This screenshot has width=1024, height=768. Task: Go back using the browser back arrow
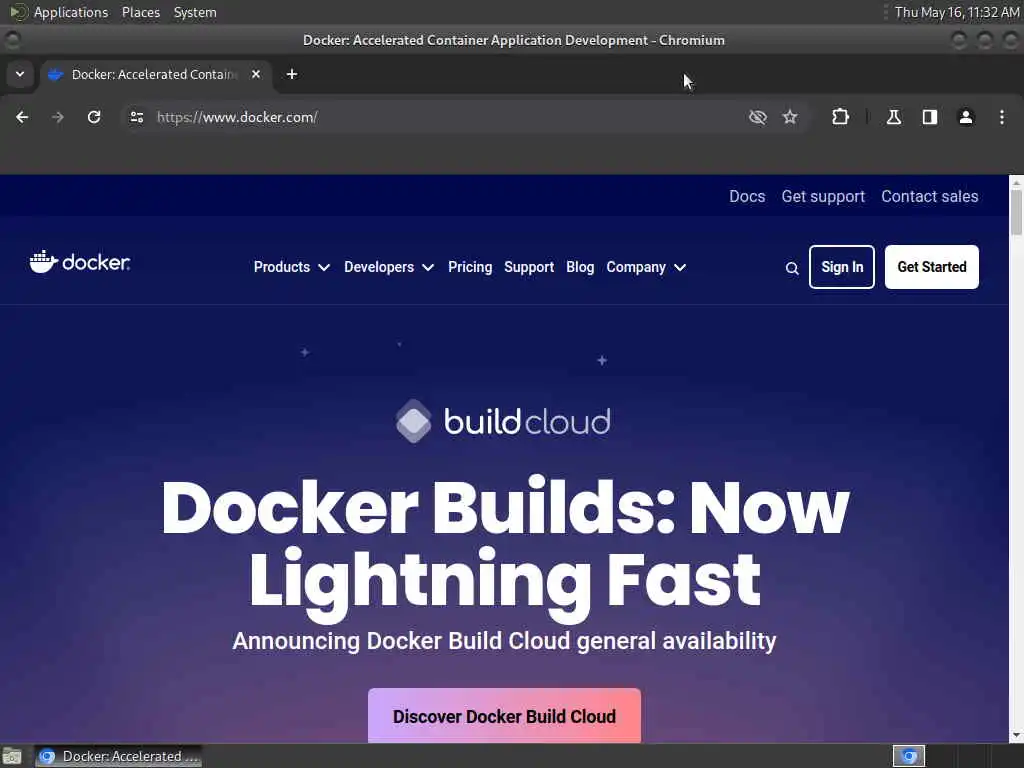[x=22, y=117]
